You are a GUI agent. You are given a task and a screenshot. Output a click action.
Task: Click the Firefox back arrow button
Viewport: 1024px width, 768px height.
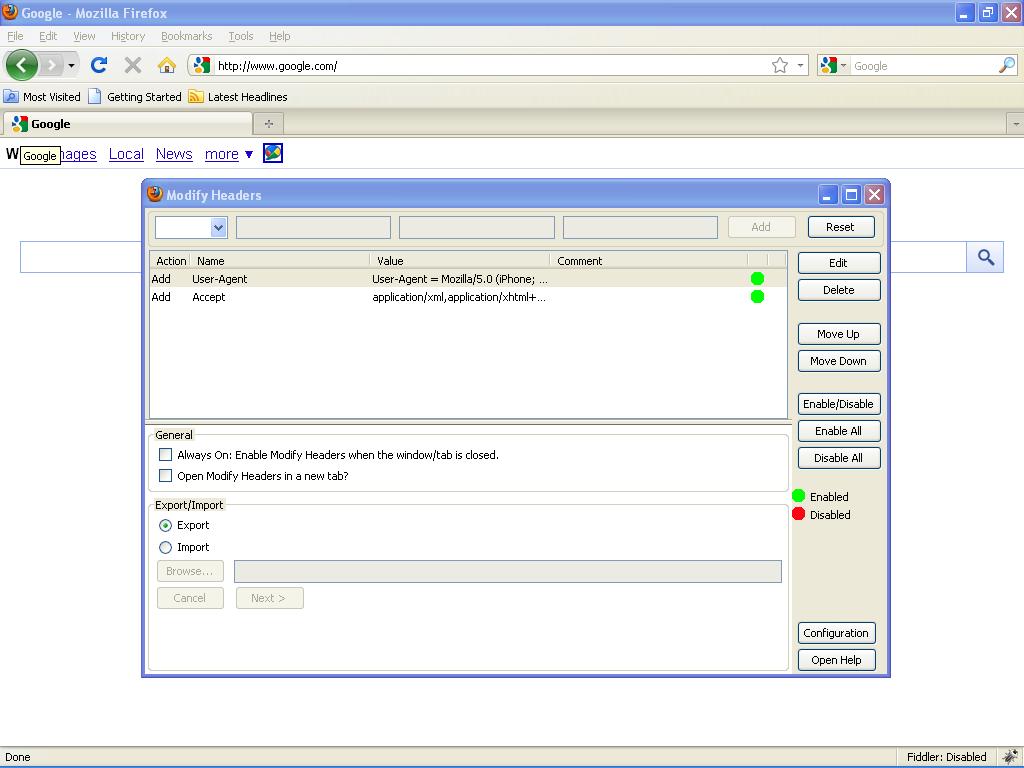[21, 66]
